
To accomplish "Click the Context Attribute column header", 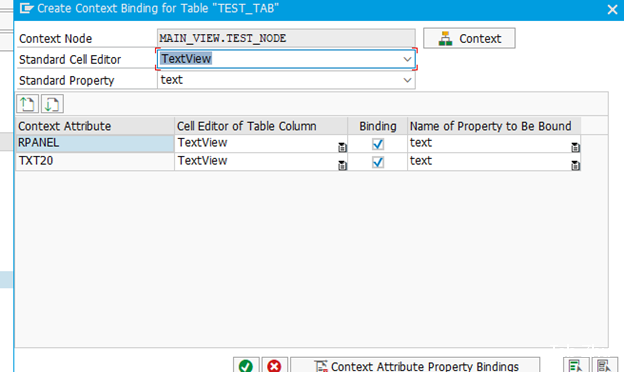I will (x=95, y=126).
